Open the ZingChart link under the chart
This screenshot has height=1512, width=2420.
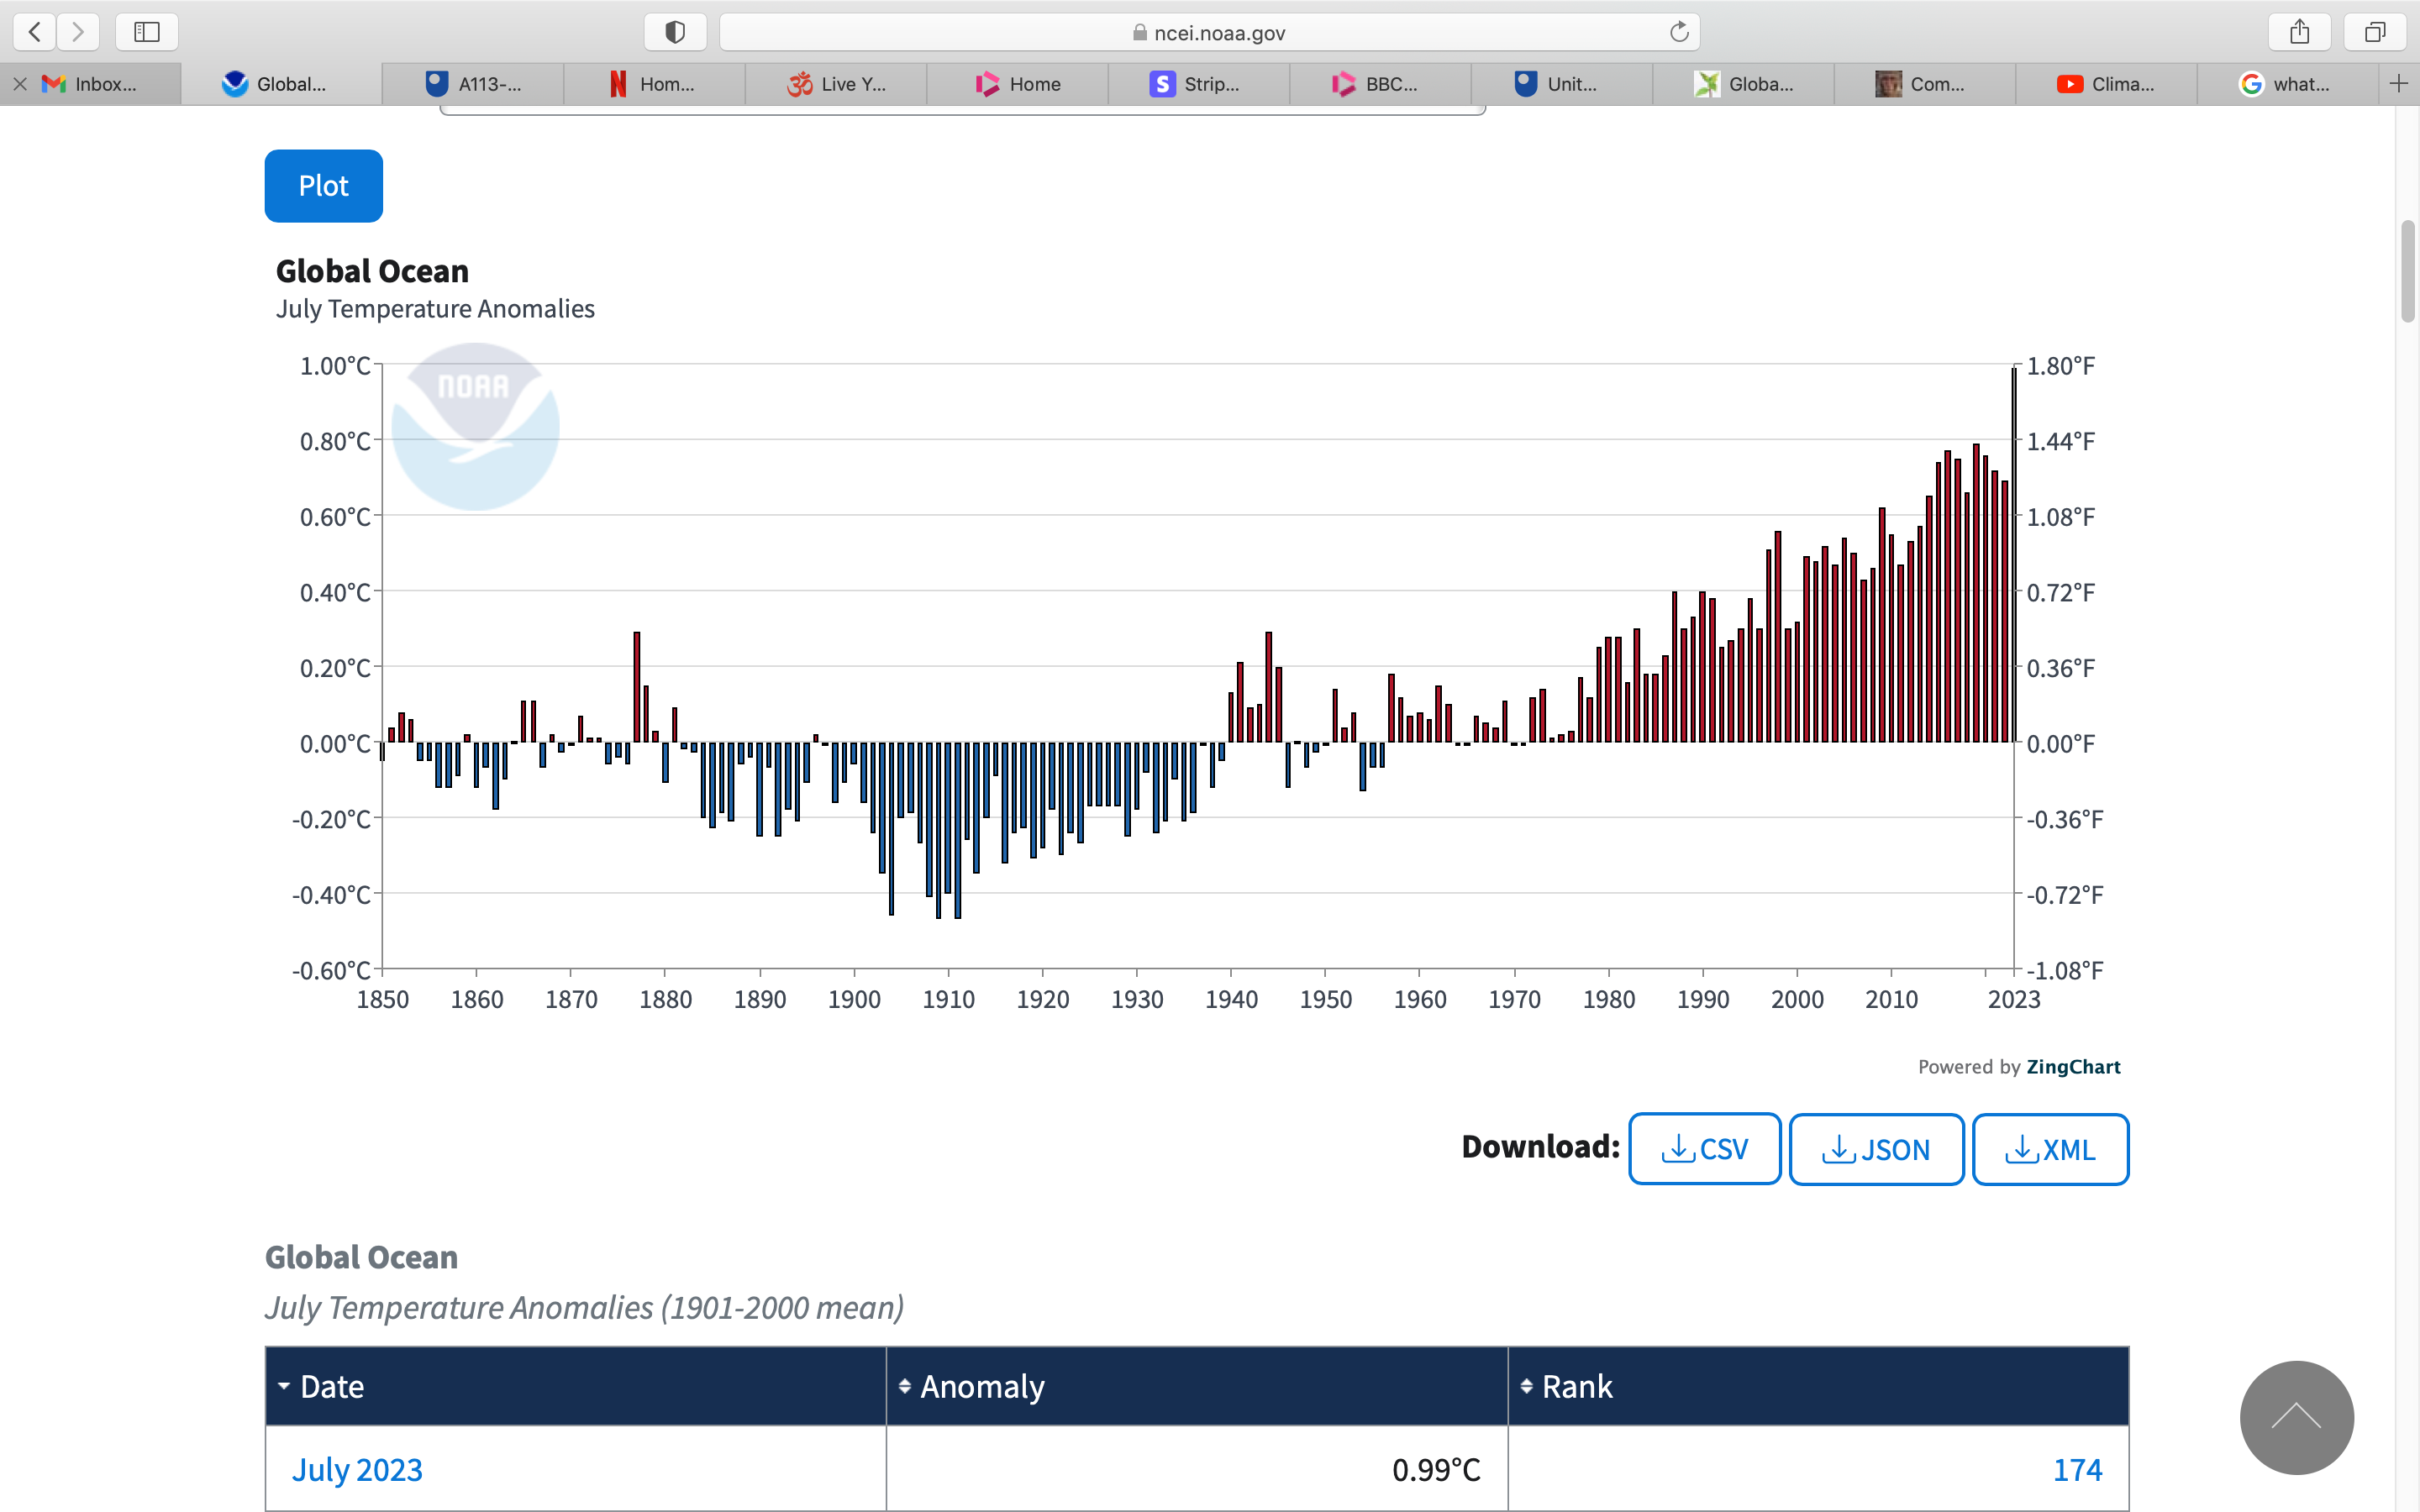coord(2073,1066)
